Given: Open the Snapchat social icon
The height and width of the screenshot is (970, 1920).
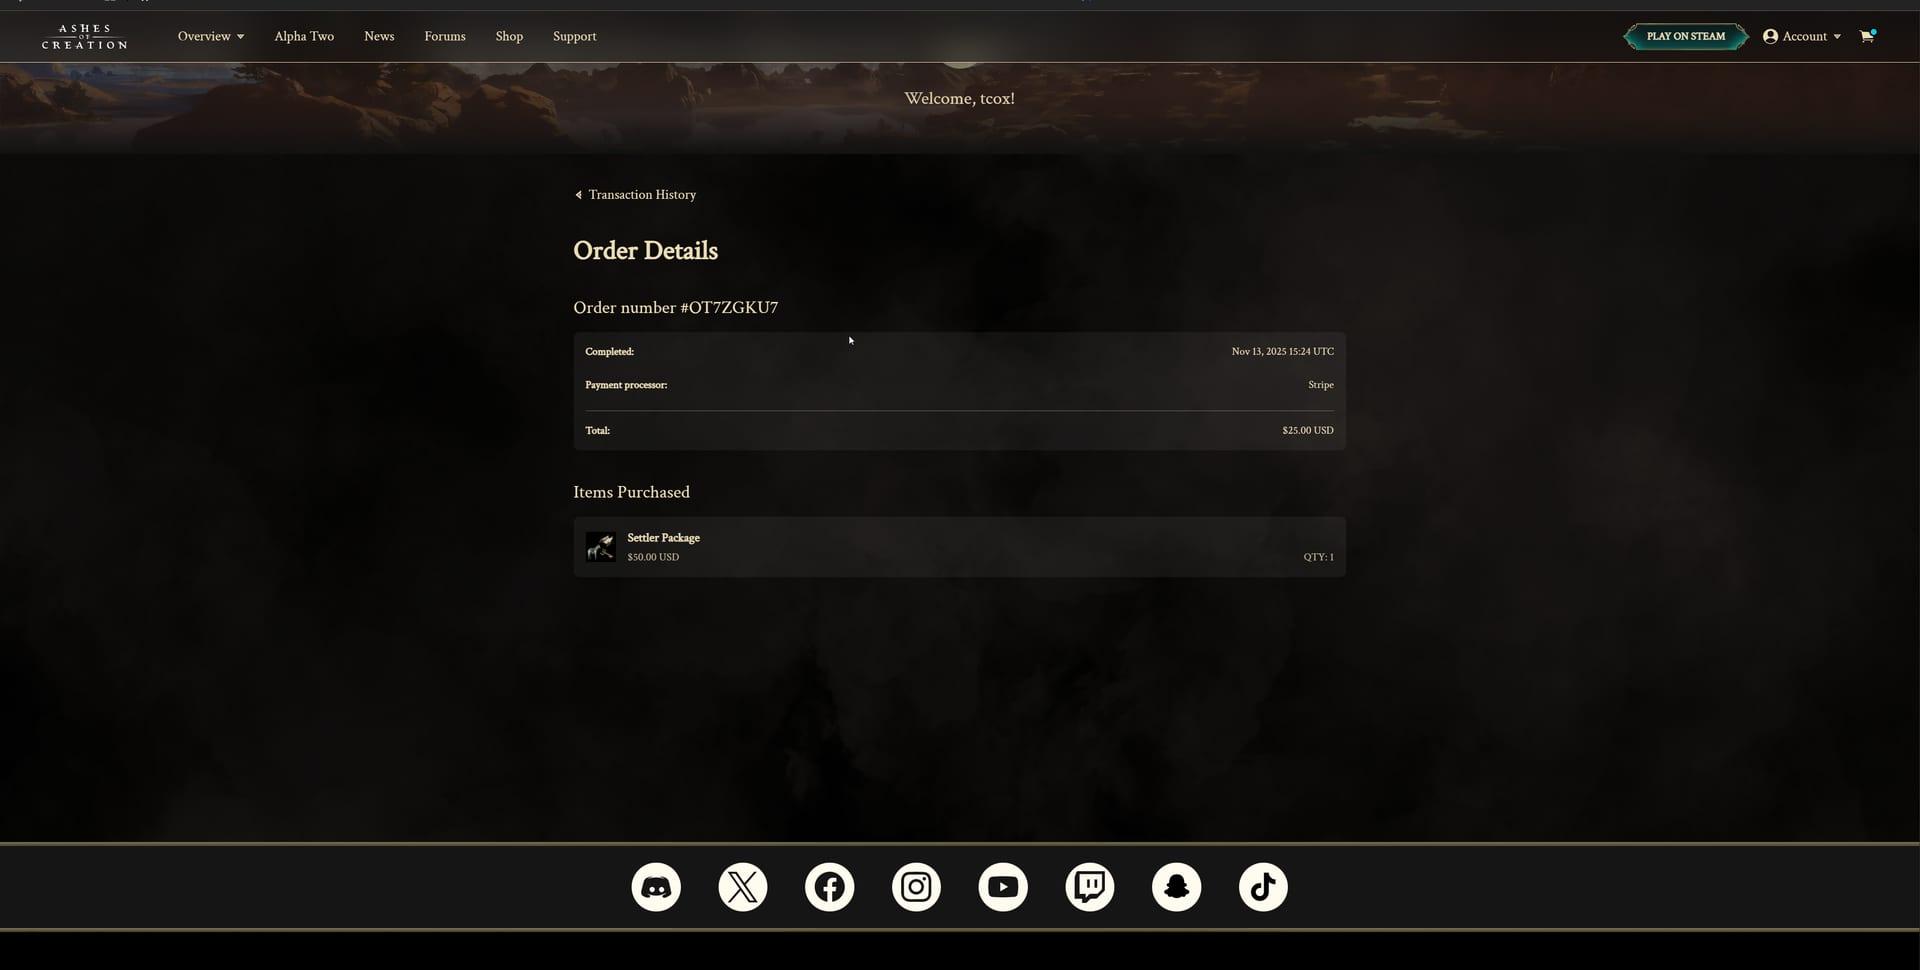Looking at the screenshot, I should (1176, 887).
